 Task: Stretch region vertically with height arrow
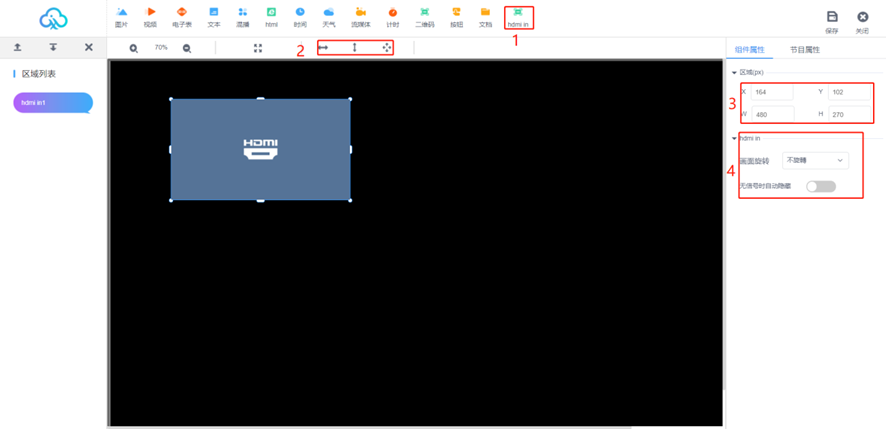tap(354, 47)
